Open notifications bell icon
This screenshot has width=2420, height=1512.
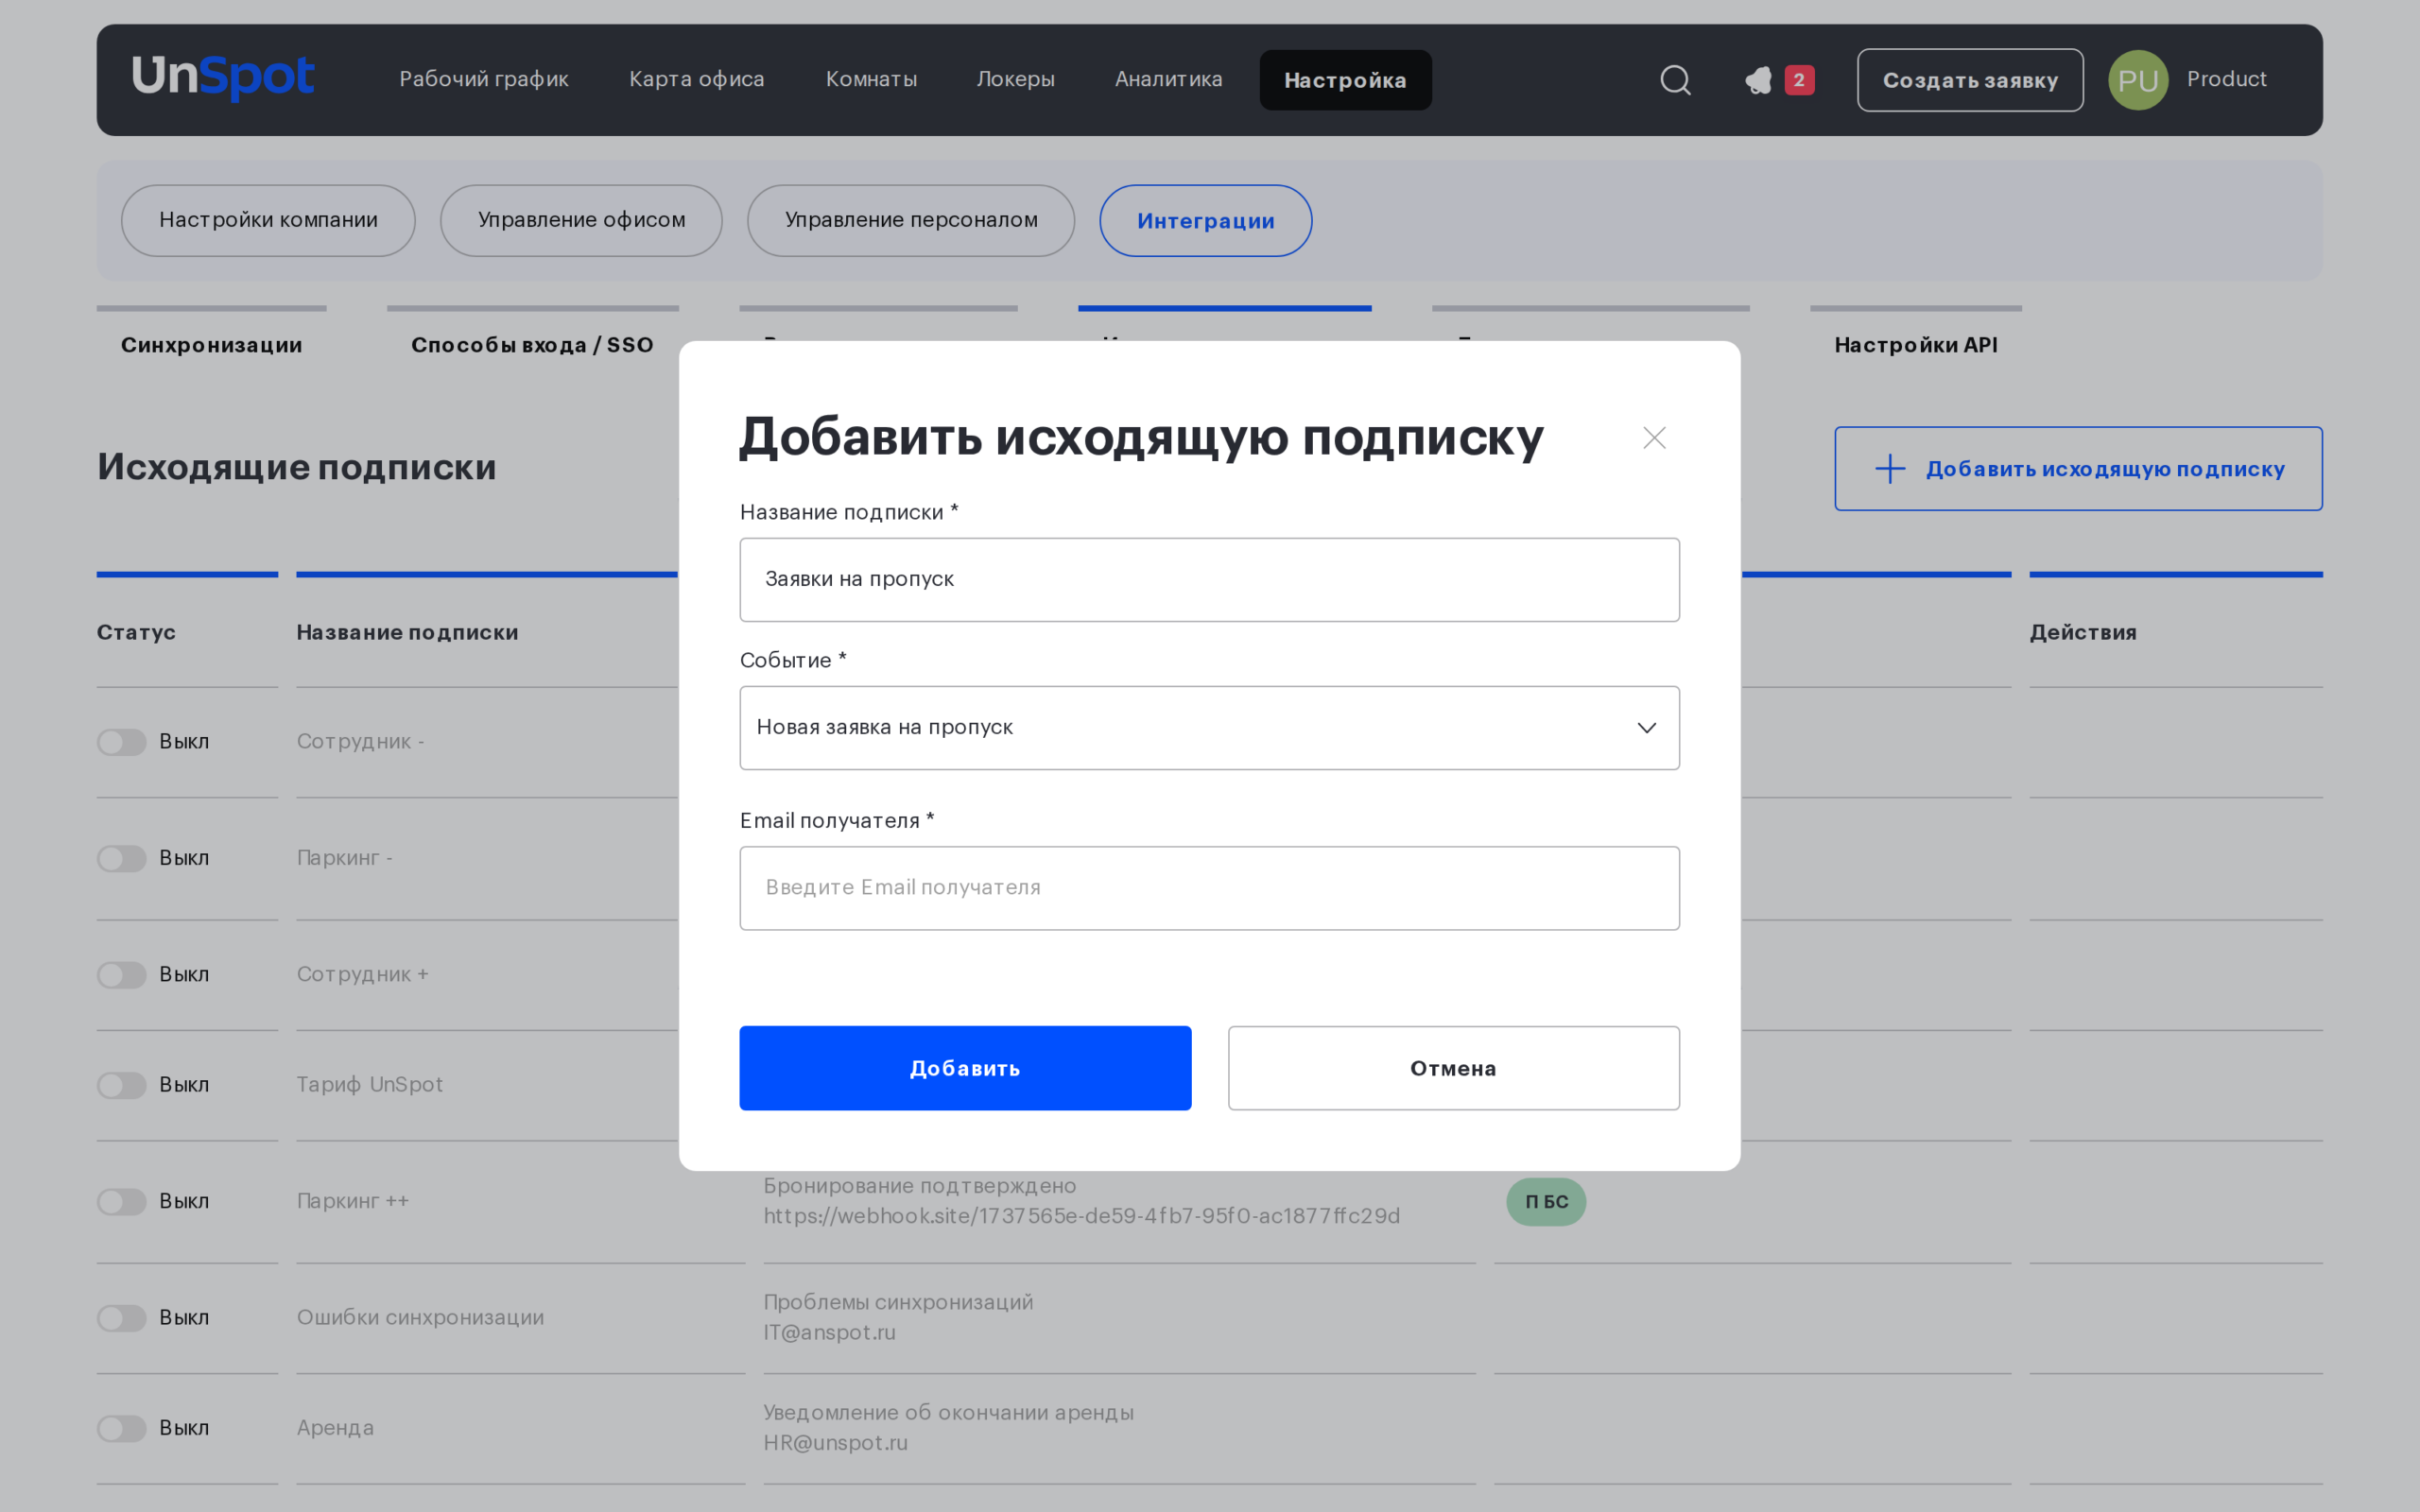point(1758,80)
